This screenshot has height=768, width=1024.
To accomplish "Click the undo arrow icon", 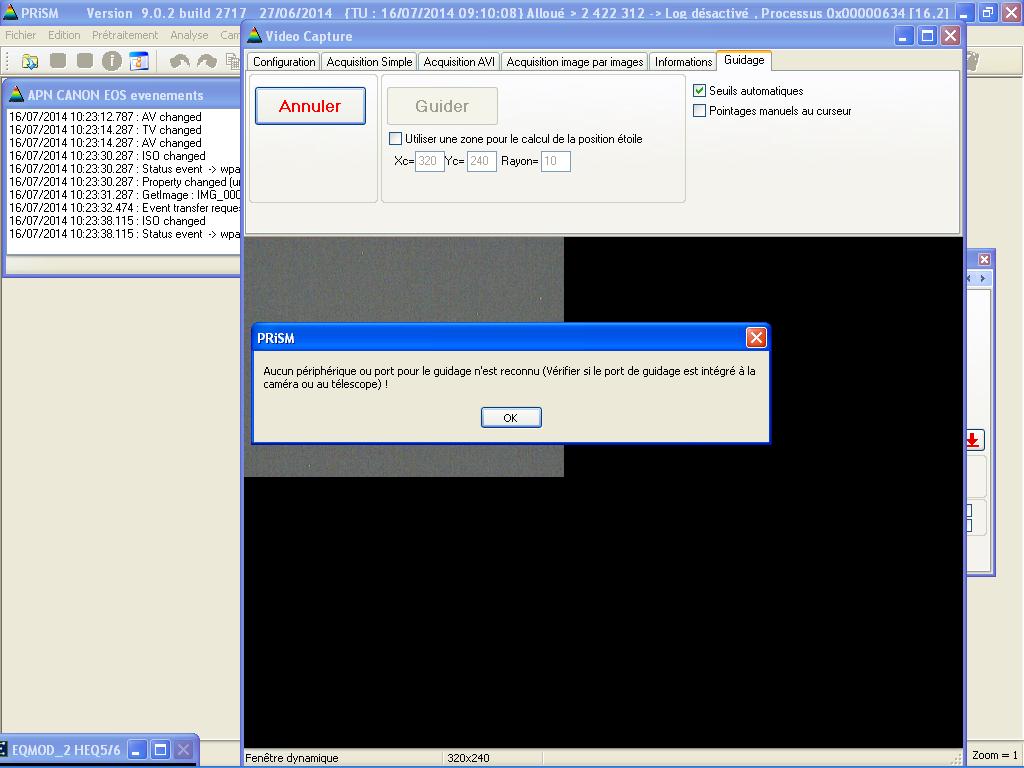I will (180, 61).
